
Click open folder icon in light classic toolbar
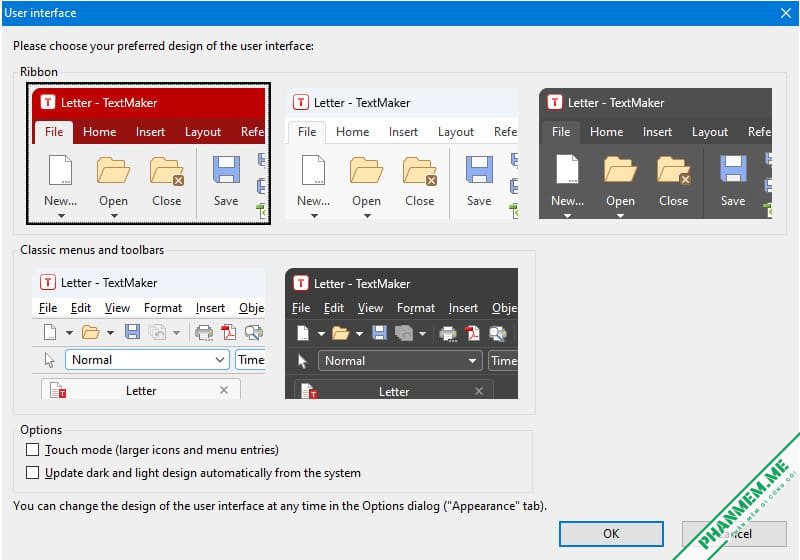tap(91, 333)
